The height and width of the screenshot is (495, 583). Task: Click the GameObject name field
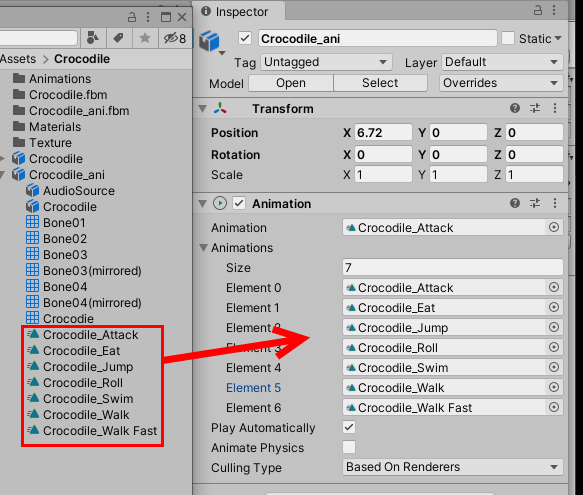click(x=377, y=38)
